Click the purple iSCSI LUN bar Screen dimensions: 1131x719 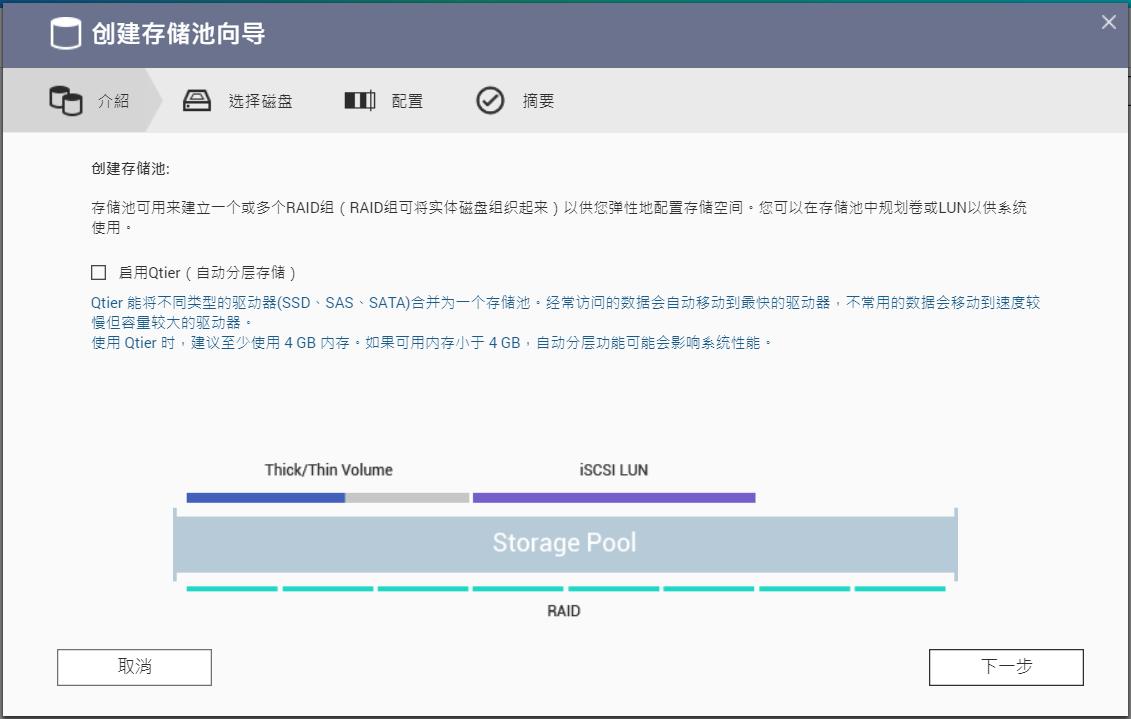(x=614, y=496)
